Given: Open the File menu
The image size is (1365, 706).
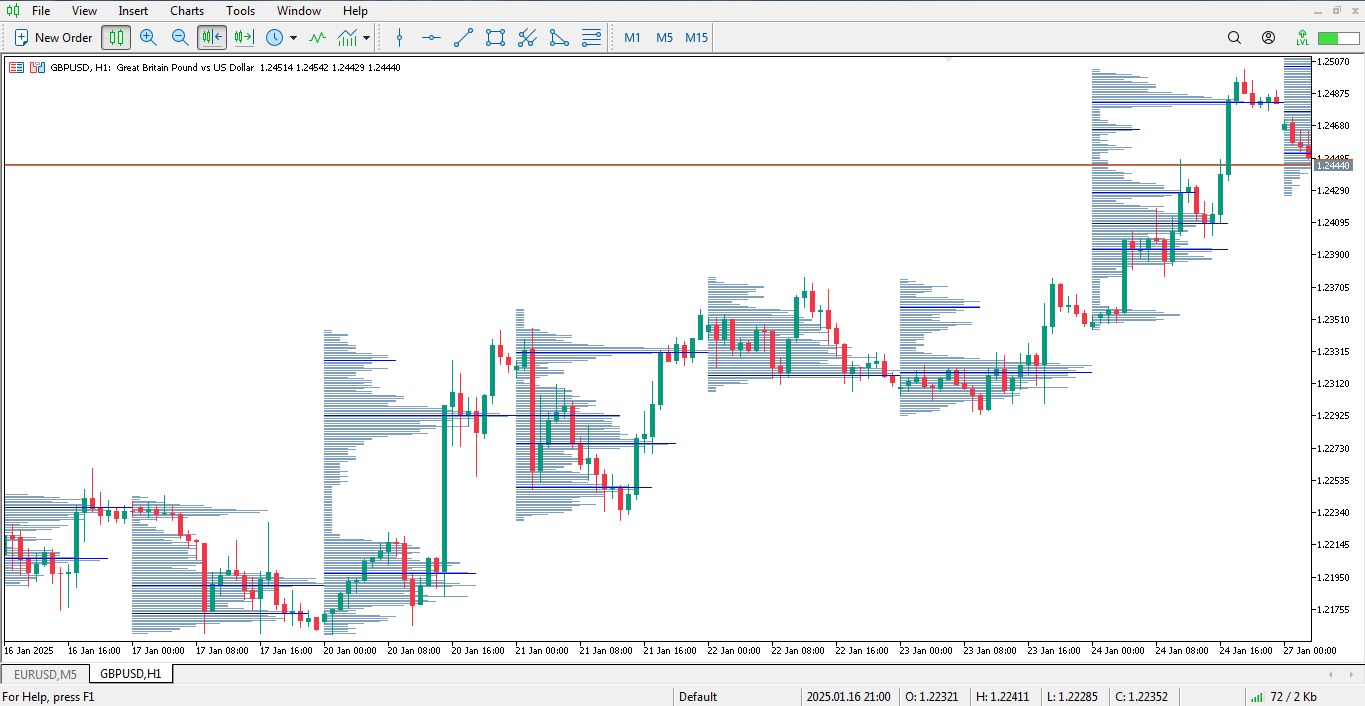Looking at the screenshot, I should pos(41,11).
